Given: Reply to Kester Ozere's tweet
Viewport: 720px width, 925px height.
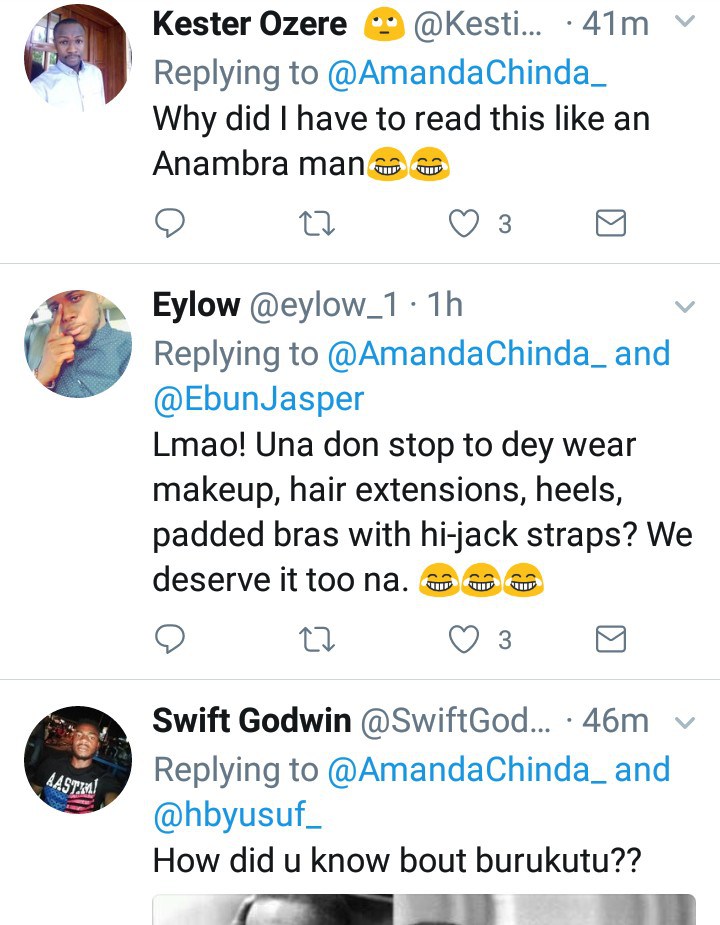Looking at the screenshot, I should tap(170, 223).
